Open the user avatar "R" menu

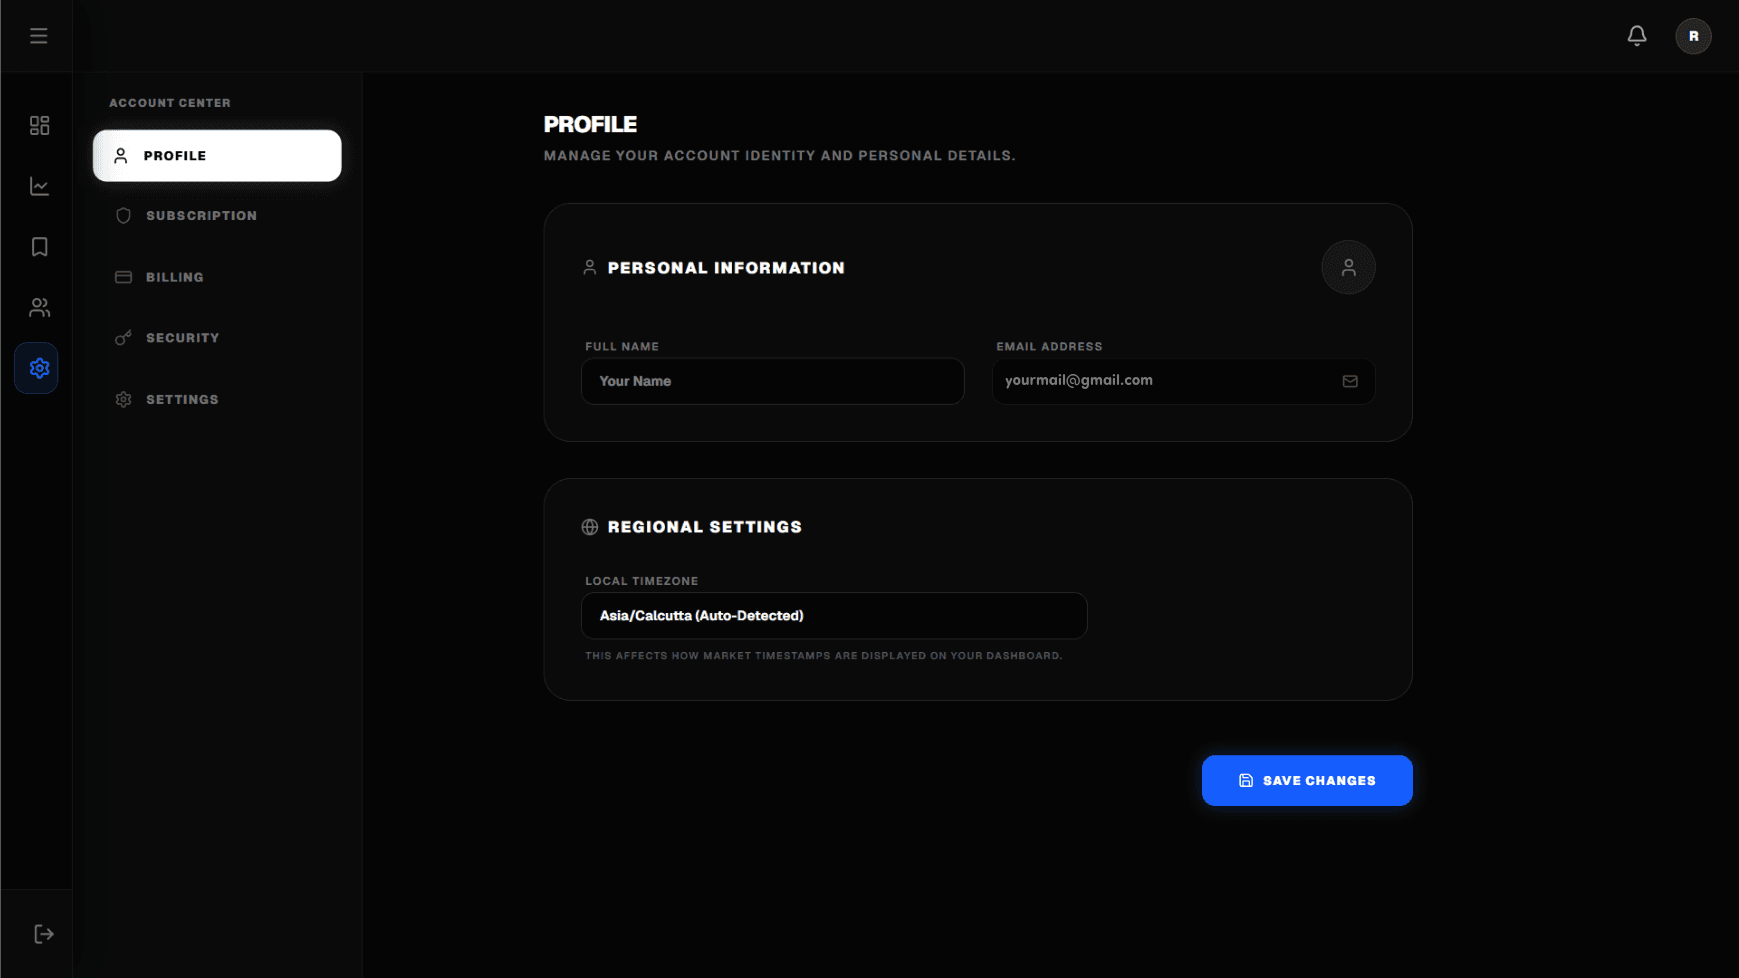(x=1692, y=36)
